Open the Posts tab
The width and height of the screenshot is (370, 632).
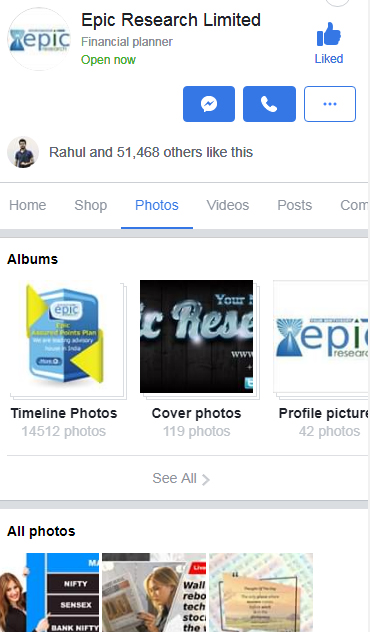click(295, 205)
